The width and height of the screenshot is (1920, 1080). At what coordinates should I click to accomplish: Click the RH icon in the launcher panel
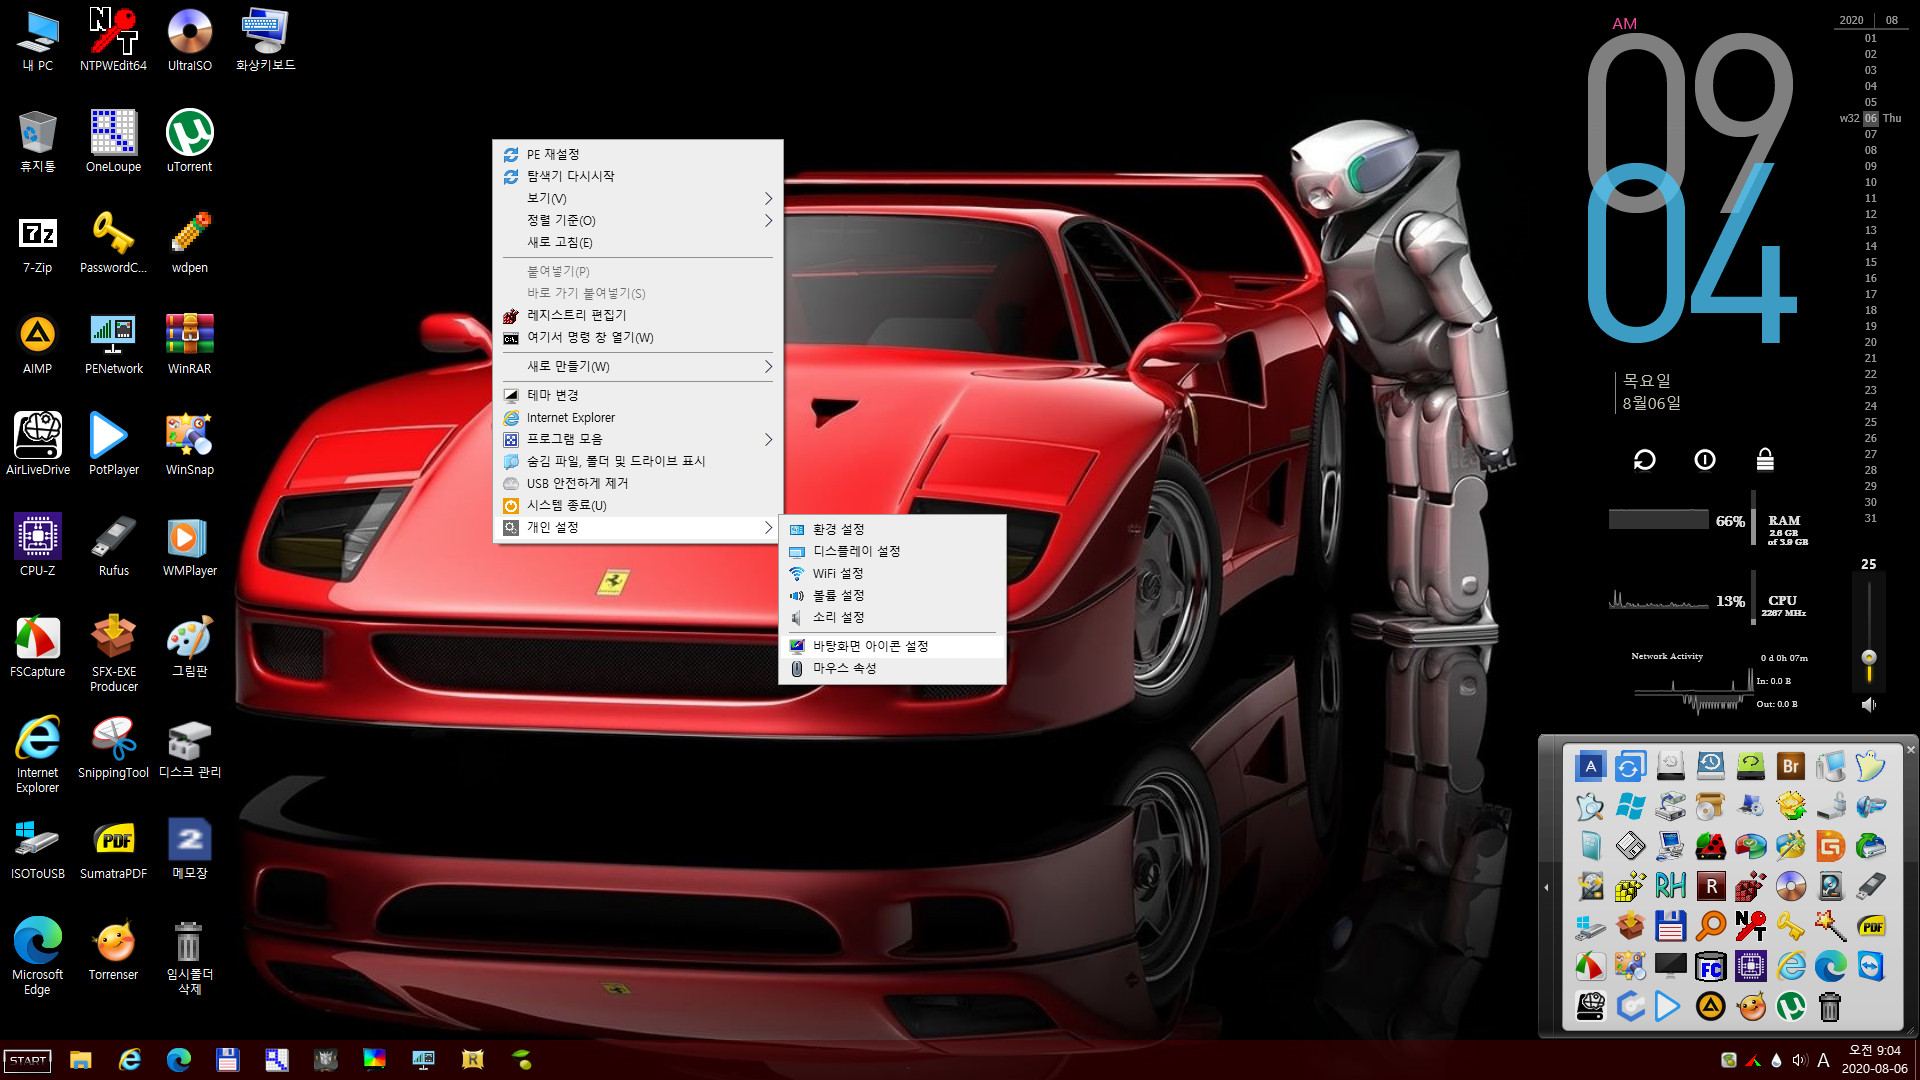tap(1670, 886)
